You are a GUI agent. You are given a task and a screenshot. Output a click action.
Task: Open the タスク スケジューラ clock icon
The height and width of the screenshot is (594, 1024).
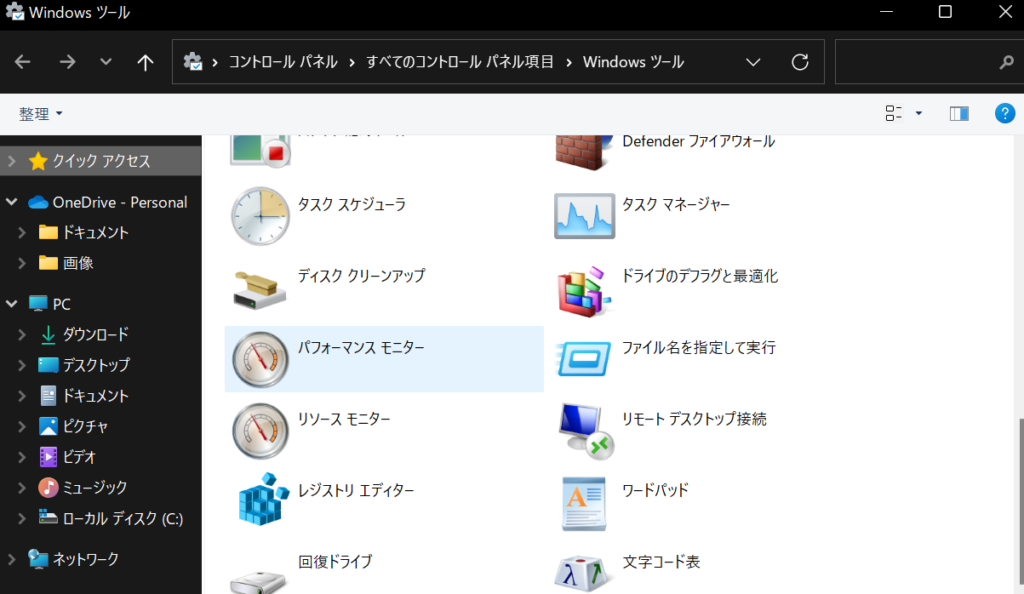click(260, 216)
